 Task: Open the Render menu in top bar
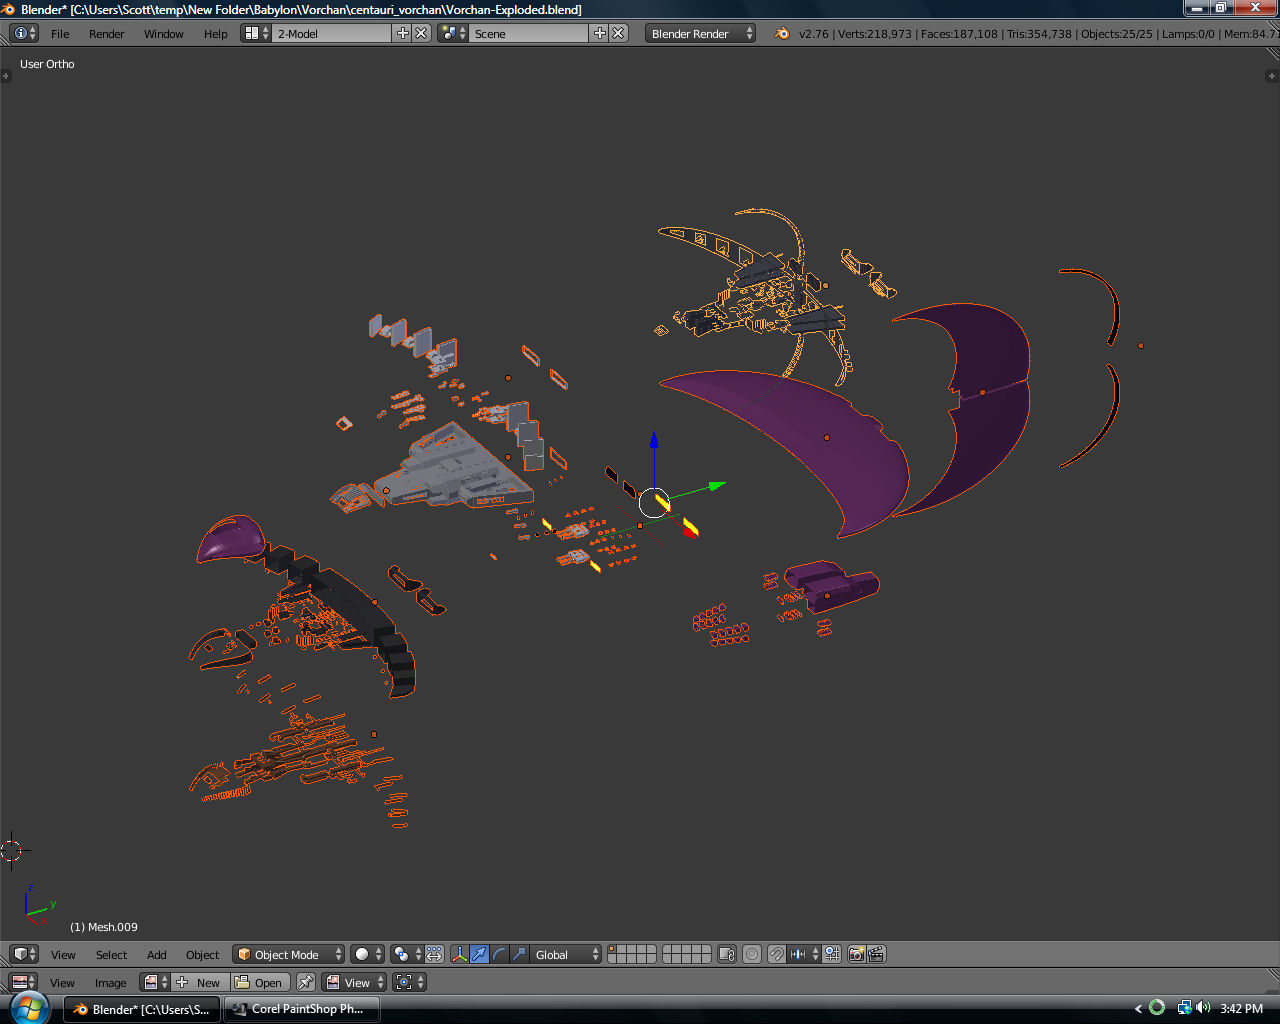[107, 33]
